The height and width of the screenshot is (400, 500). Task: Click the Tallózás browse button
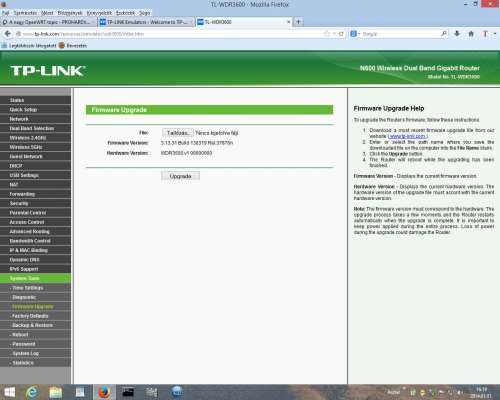(178, 133)
